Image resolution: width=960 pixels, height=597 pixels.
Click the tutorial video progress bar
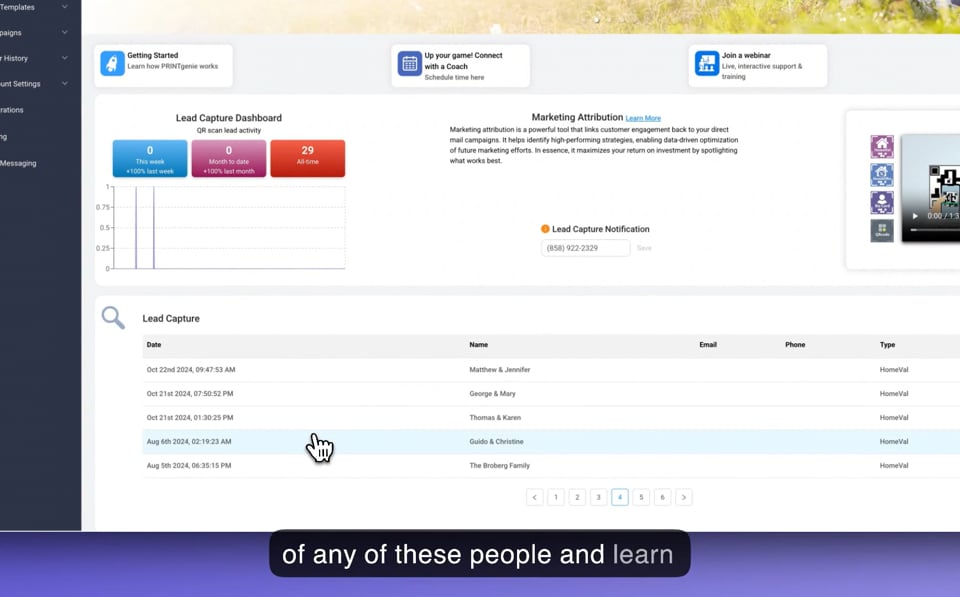(935, 230)
